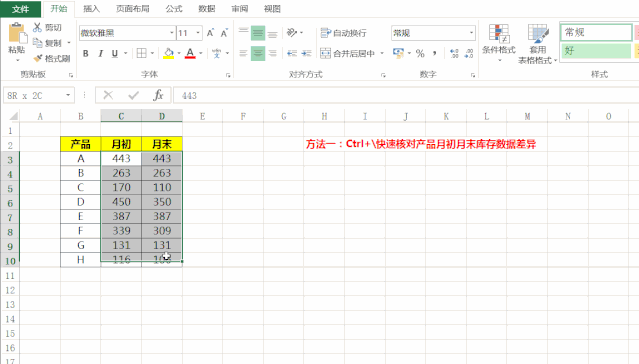
Task: Click the Borders icon
Action: (x=141, y=53)
